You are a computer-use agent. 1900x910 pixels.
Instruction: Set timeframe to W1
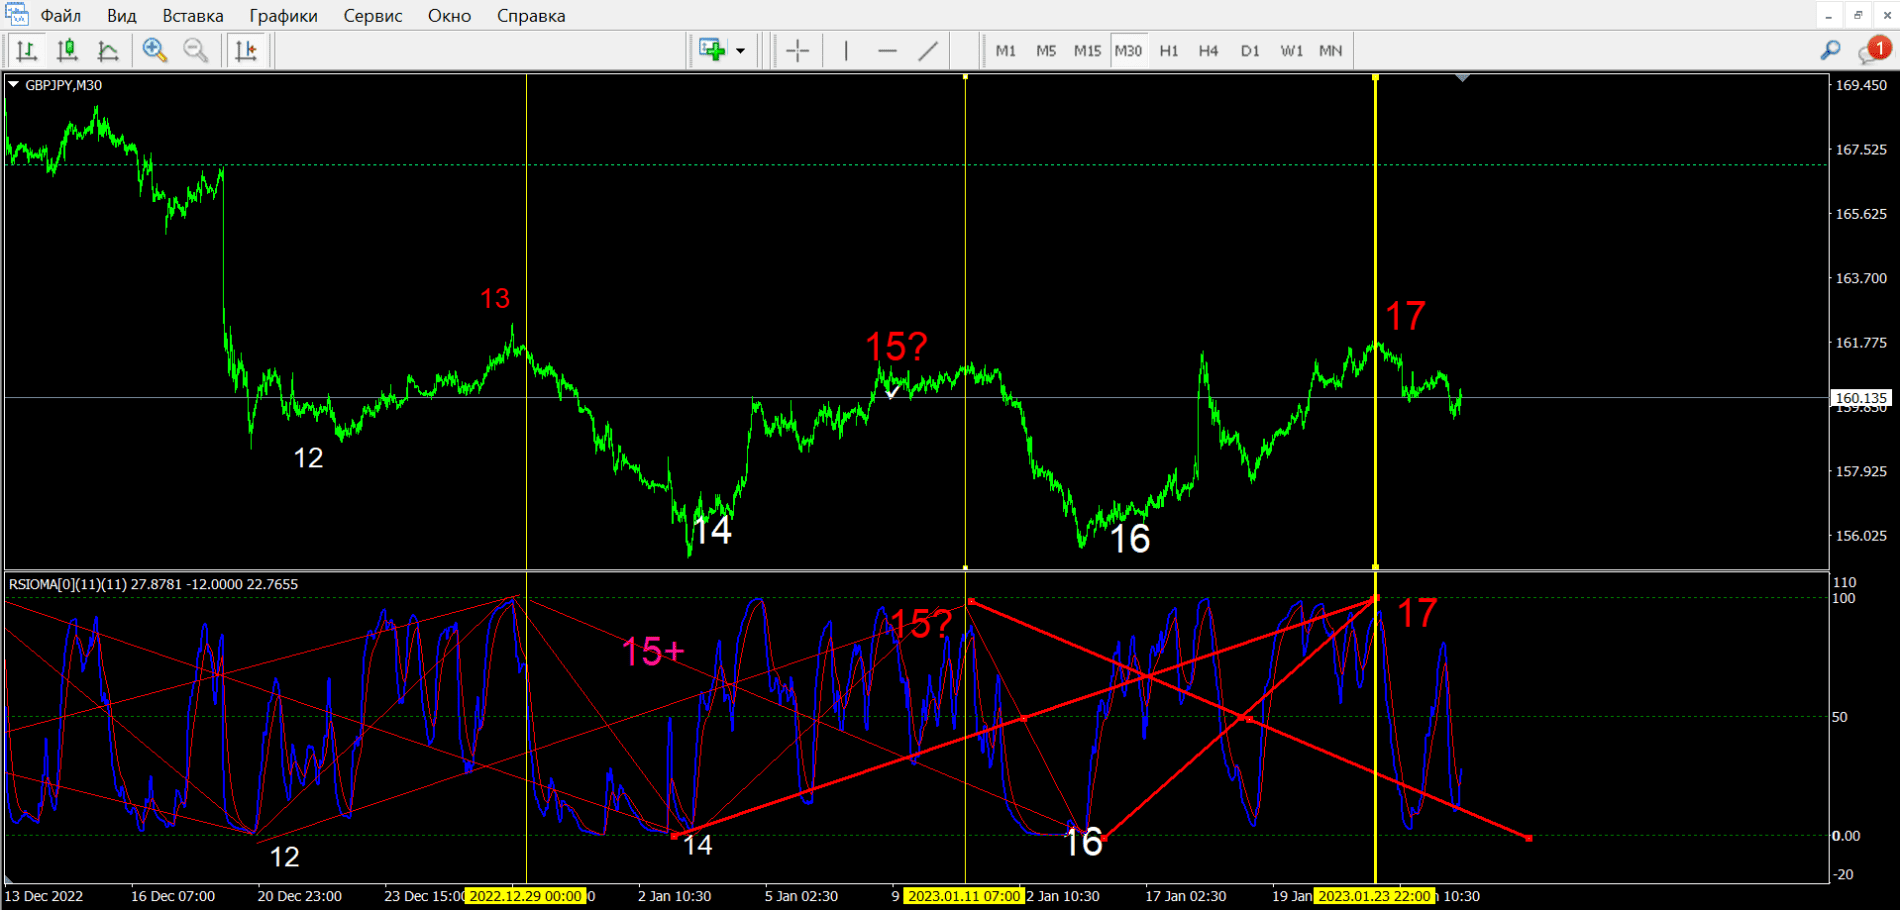coord(1292,50)
